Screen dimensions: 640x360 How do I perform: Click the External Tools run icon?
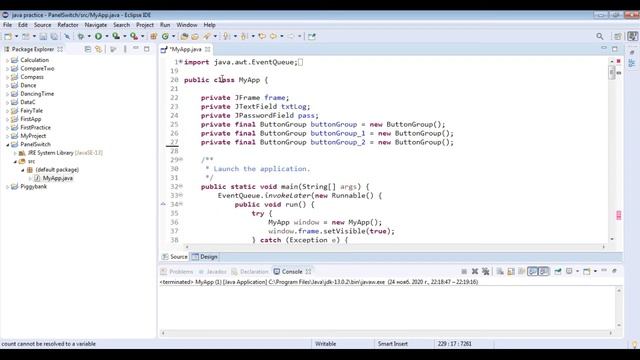pos(134,36)
